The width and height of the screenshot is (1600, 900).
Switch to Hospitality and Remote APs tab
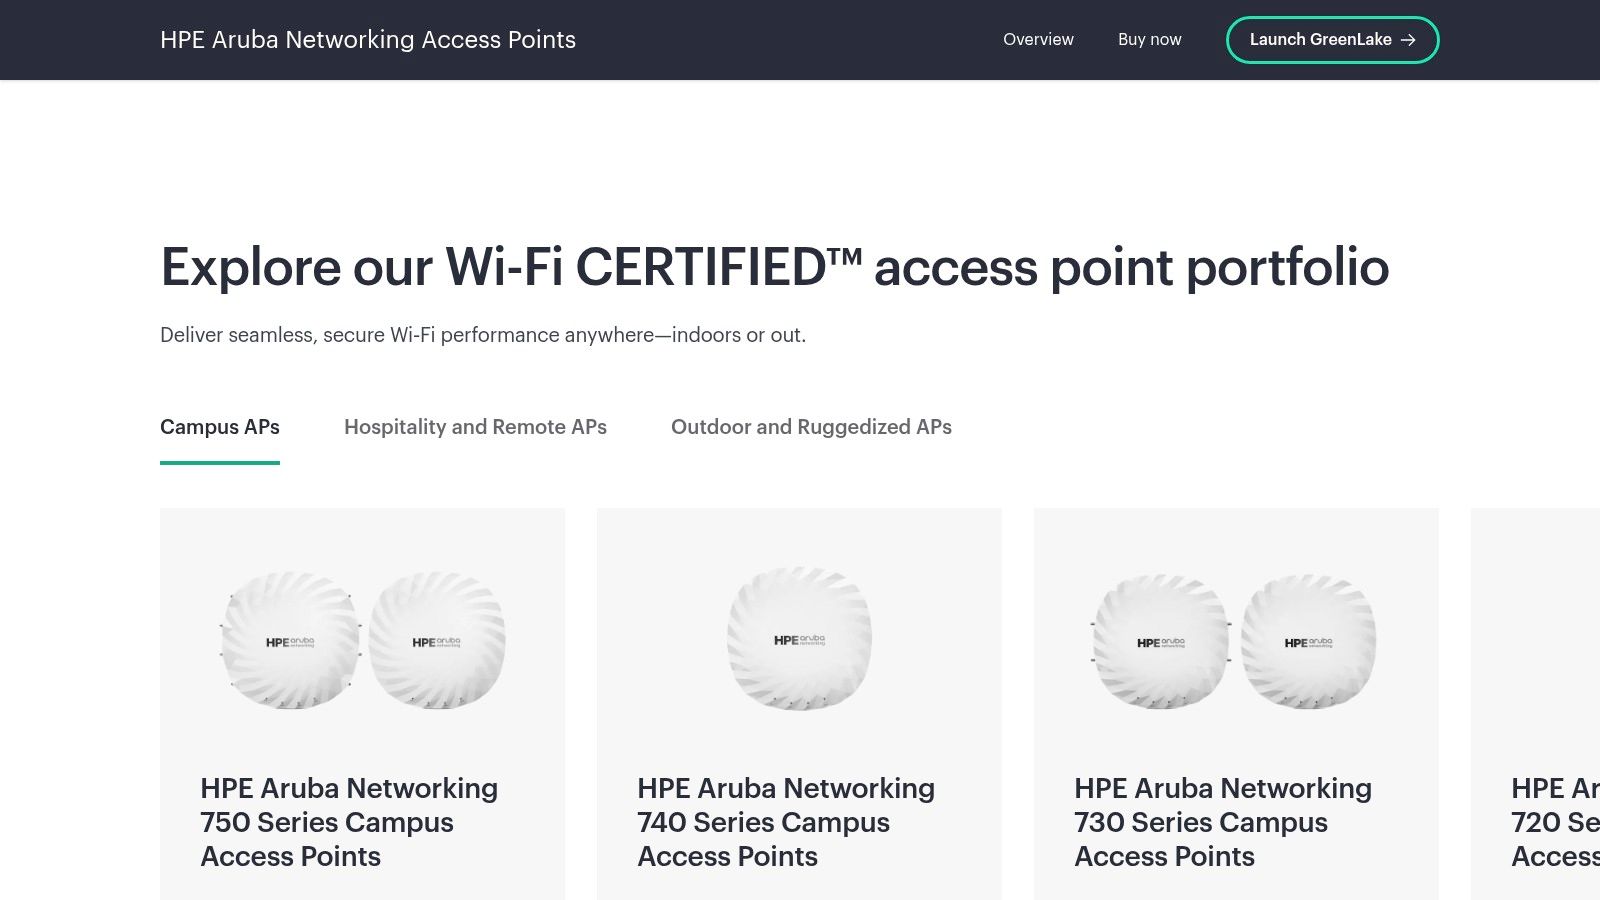coord(475,427)
